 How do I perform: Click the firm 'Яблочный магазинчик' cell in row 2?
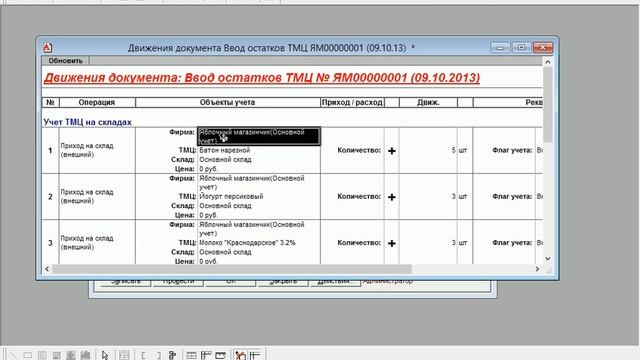[251, 182]
